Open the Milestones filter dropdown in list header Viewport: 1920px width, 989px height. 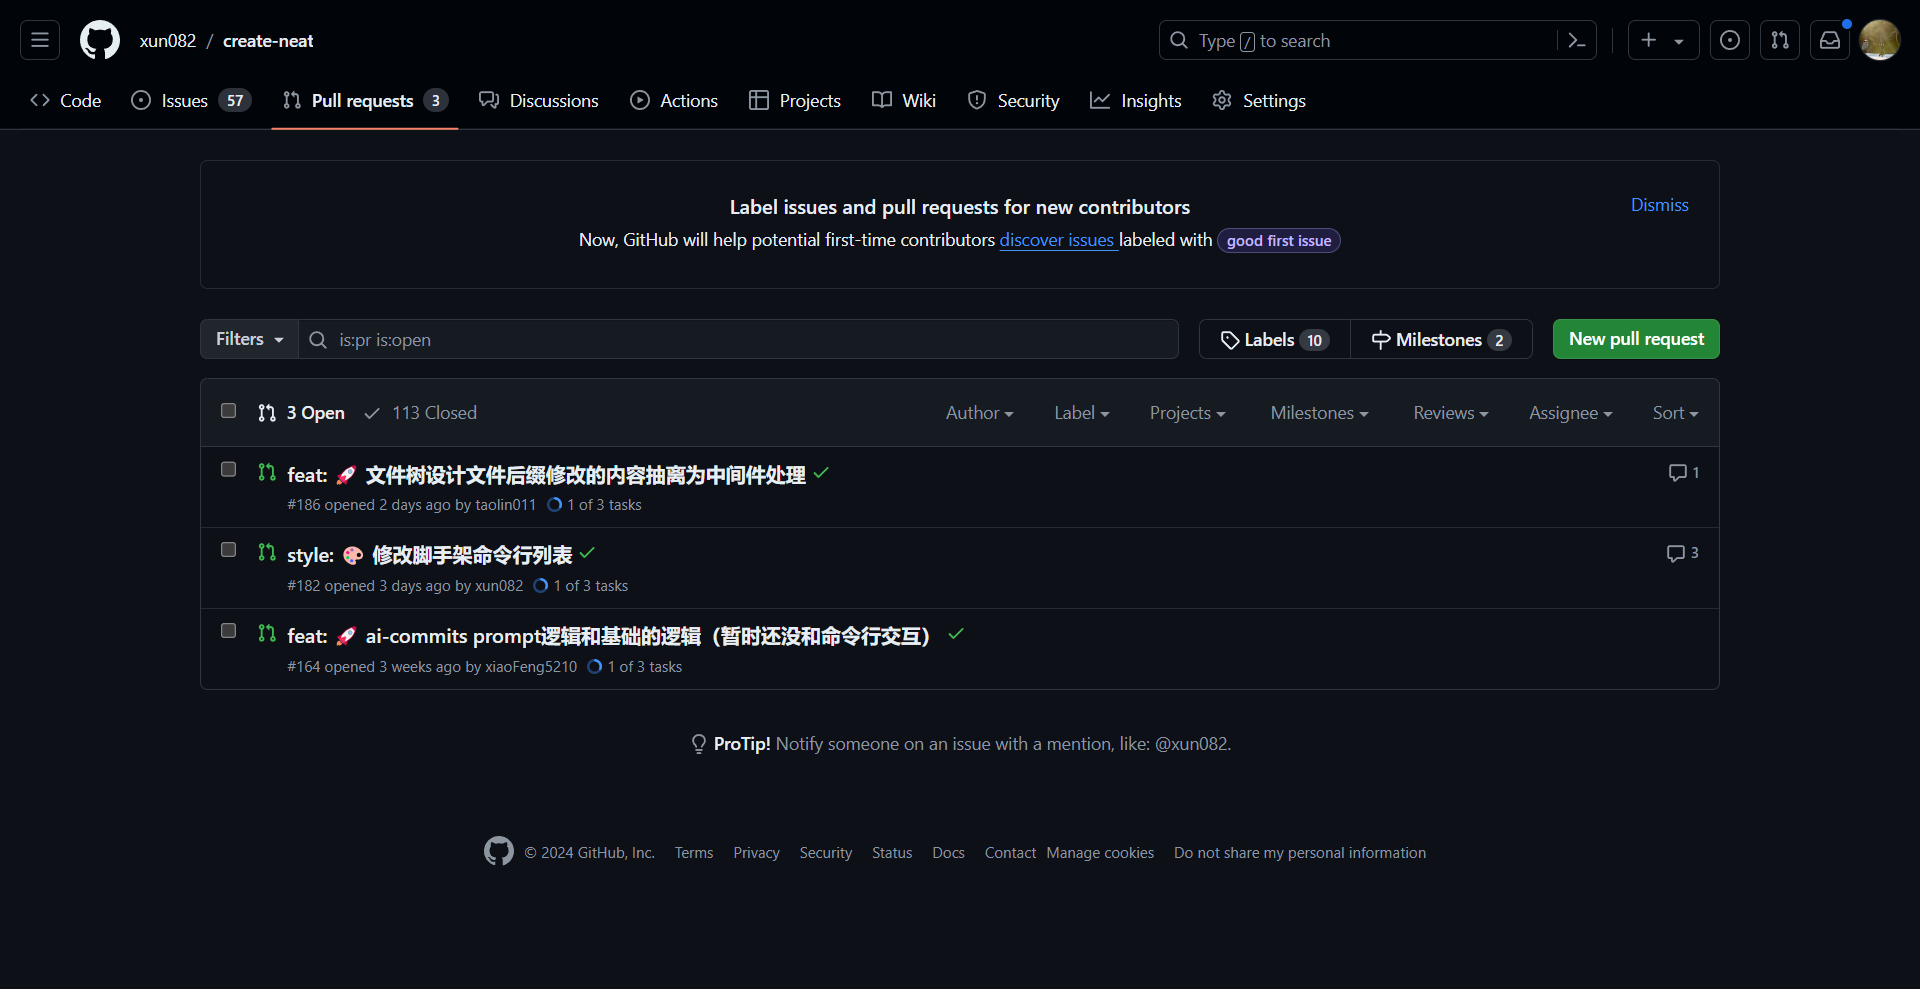pos(1319,413)
